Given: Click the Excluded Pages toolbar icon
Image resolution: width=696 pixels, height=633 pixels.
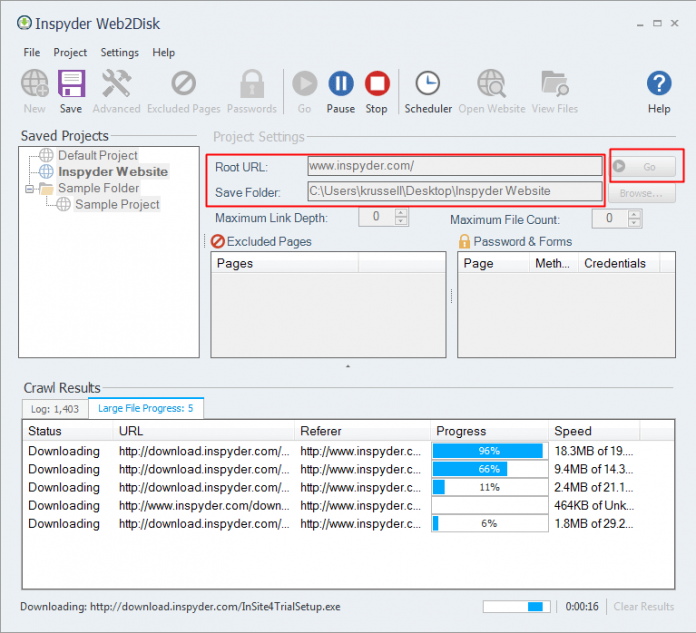Looking at the screenshot, I should (183, 84).
